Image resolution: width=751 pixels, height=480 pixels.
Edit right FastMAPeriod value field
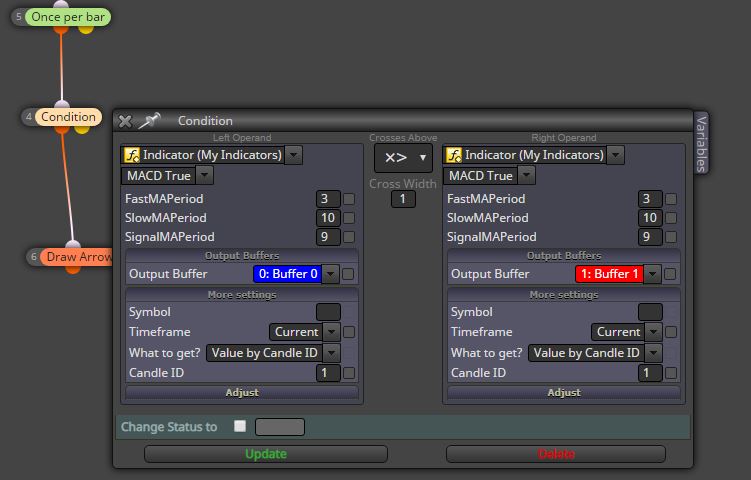(650, 199)
